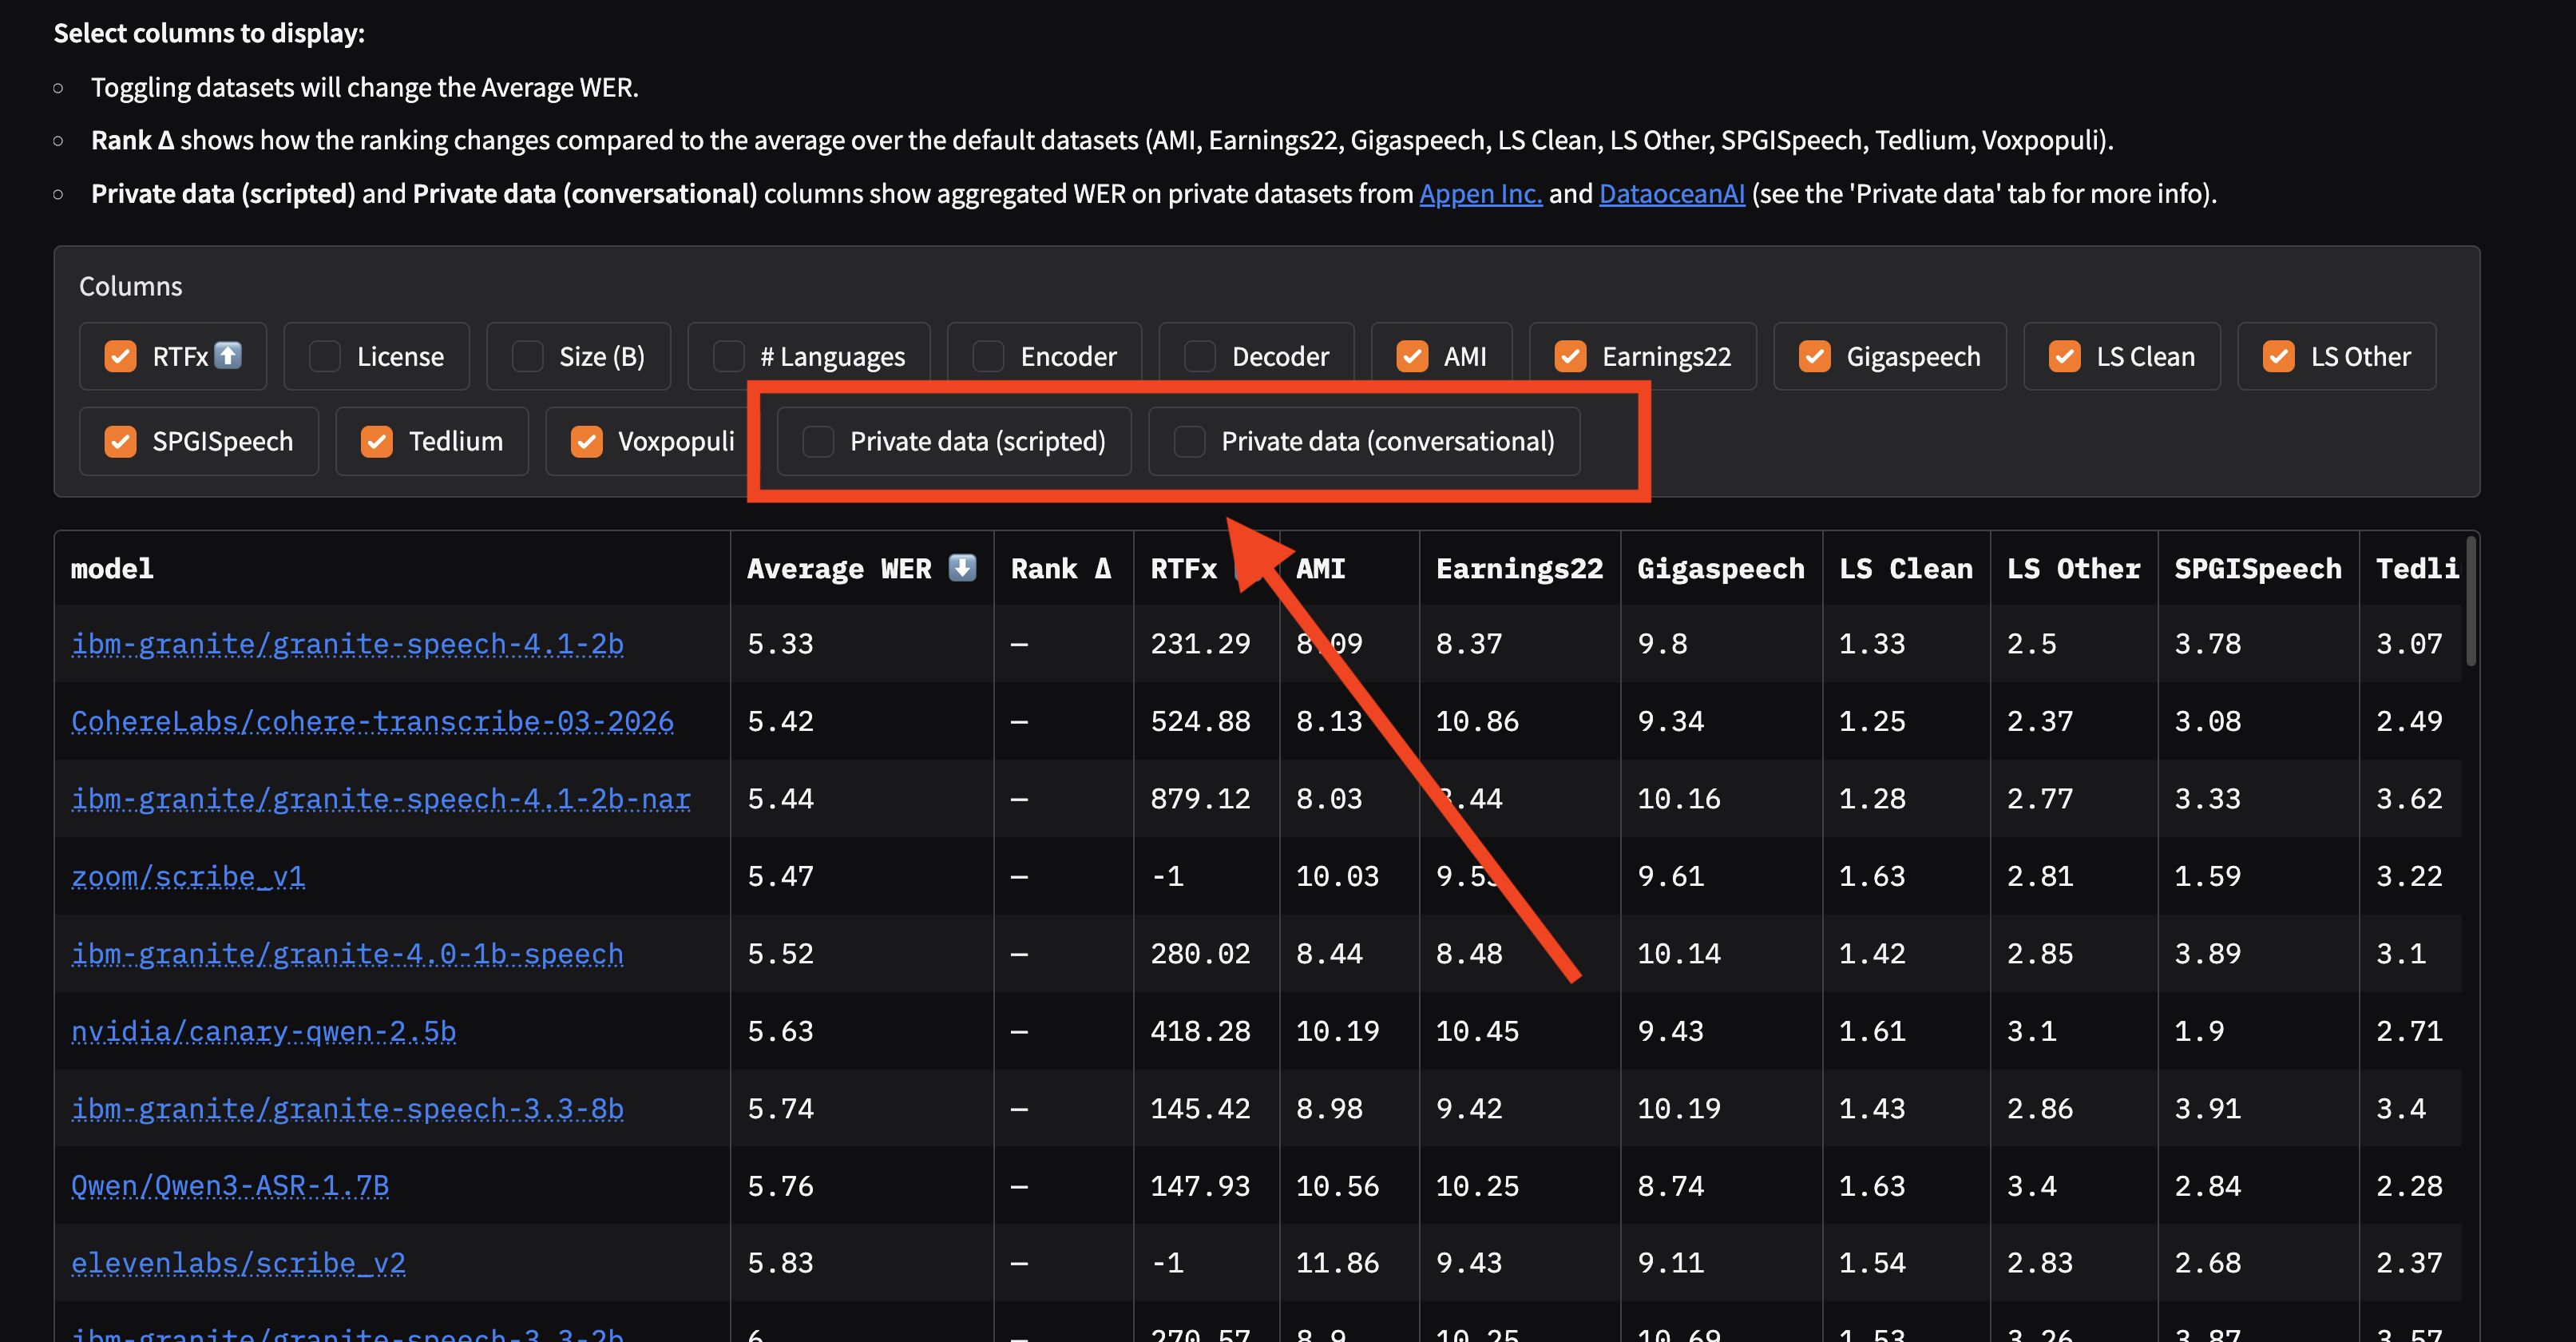Select Average WER value 5.33

[x=780, y=643]
